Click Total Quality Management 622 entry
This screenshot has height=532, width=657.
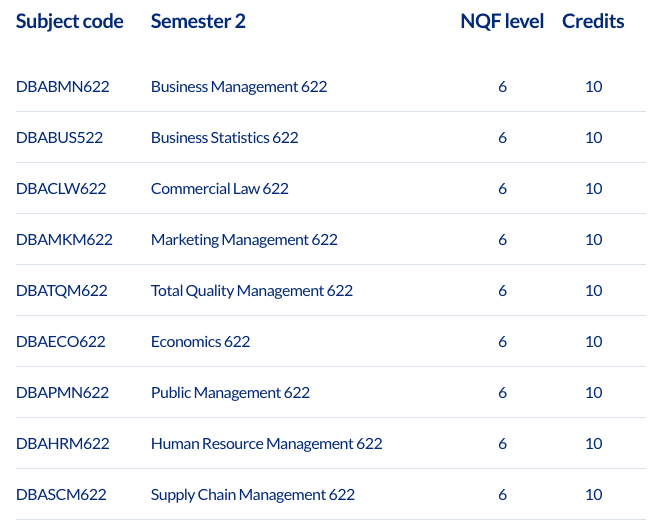tap(252, 290)
